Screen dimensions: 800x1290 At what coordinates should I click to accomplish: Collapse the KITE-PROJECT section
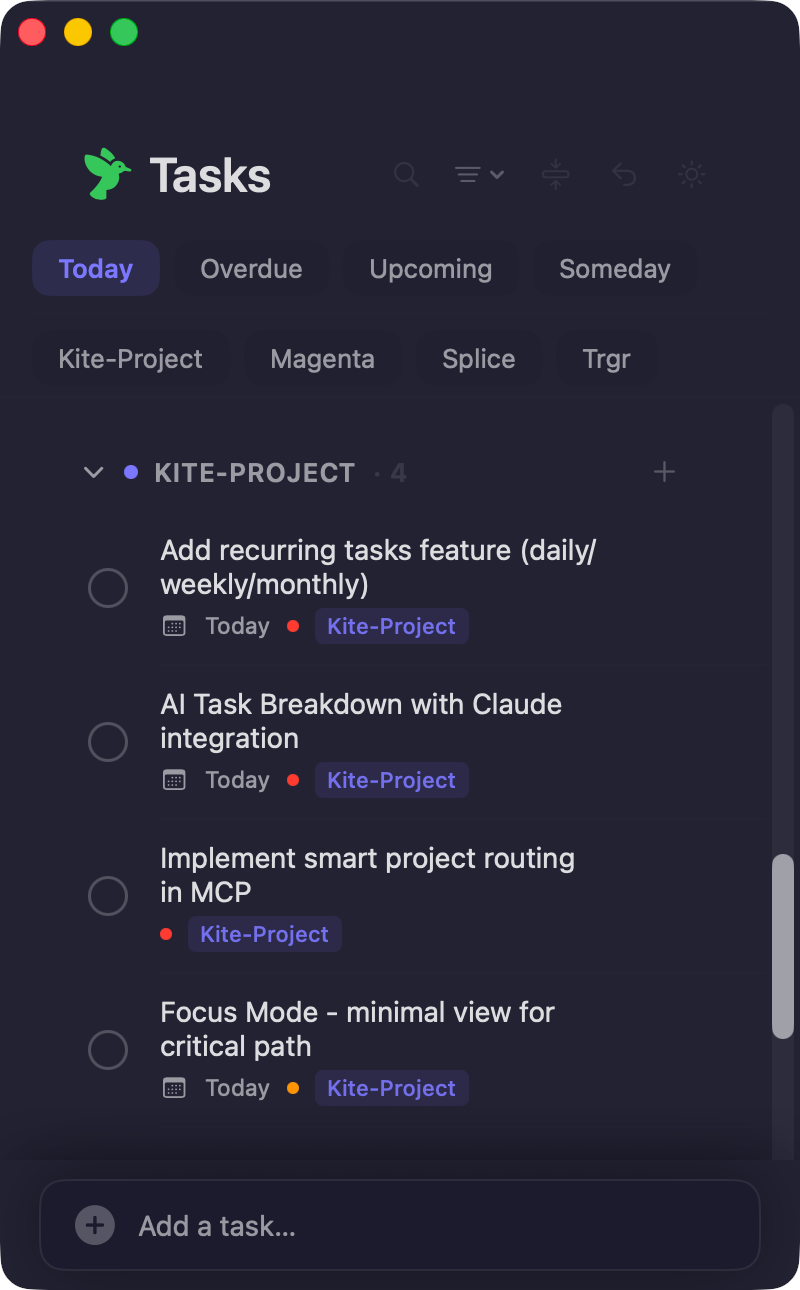[93, 472]
